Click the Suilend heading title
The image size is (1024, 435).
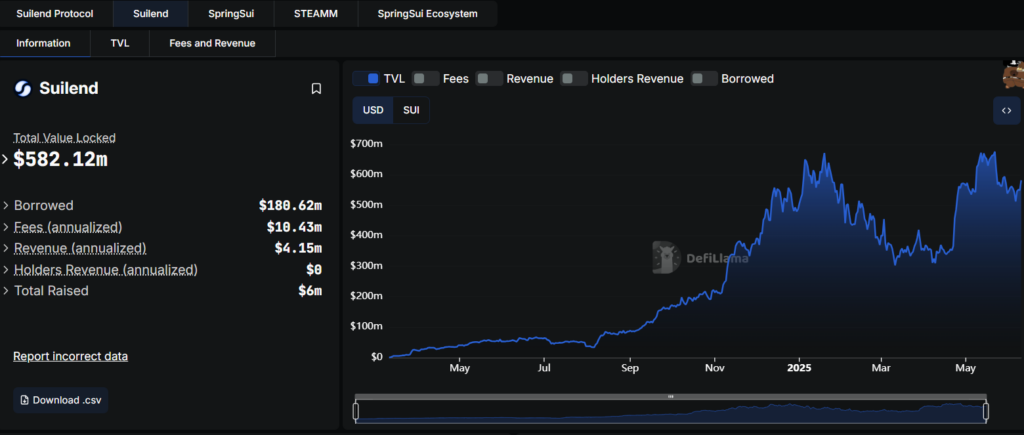69,89
